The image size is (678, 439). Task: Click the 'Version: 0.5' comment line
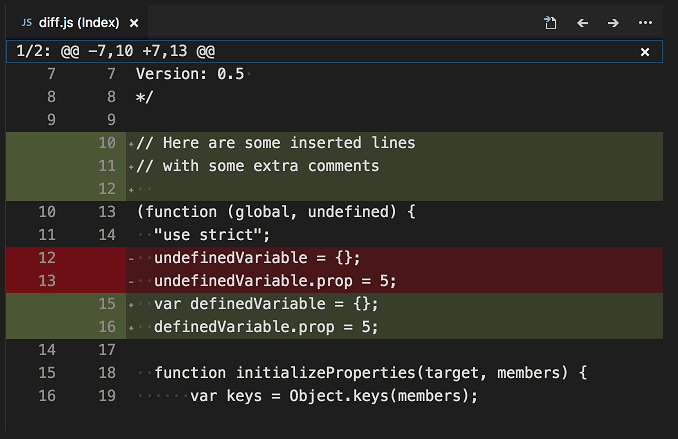coord(192,74)
